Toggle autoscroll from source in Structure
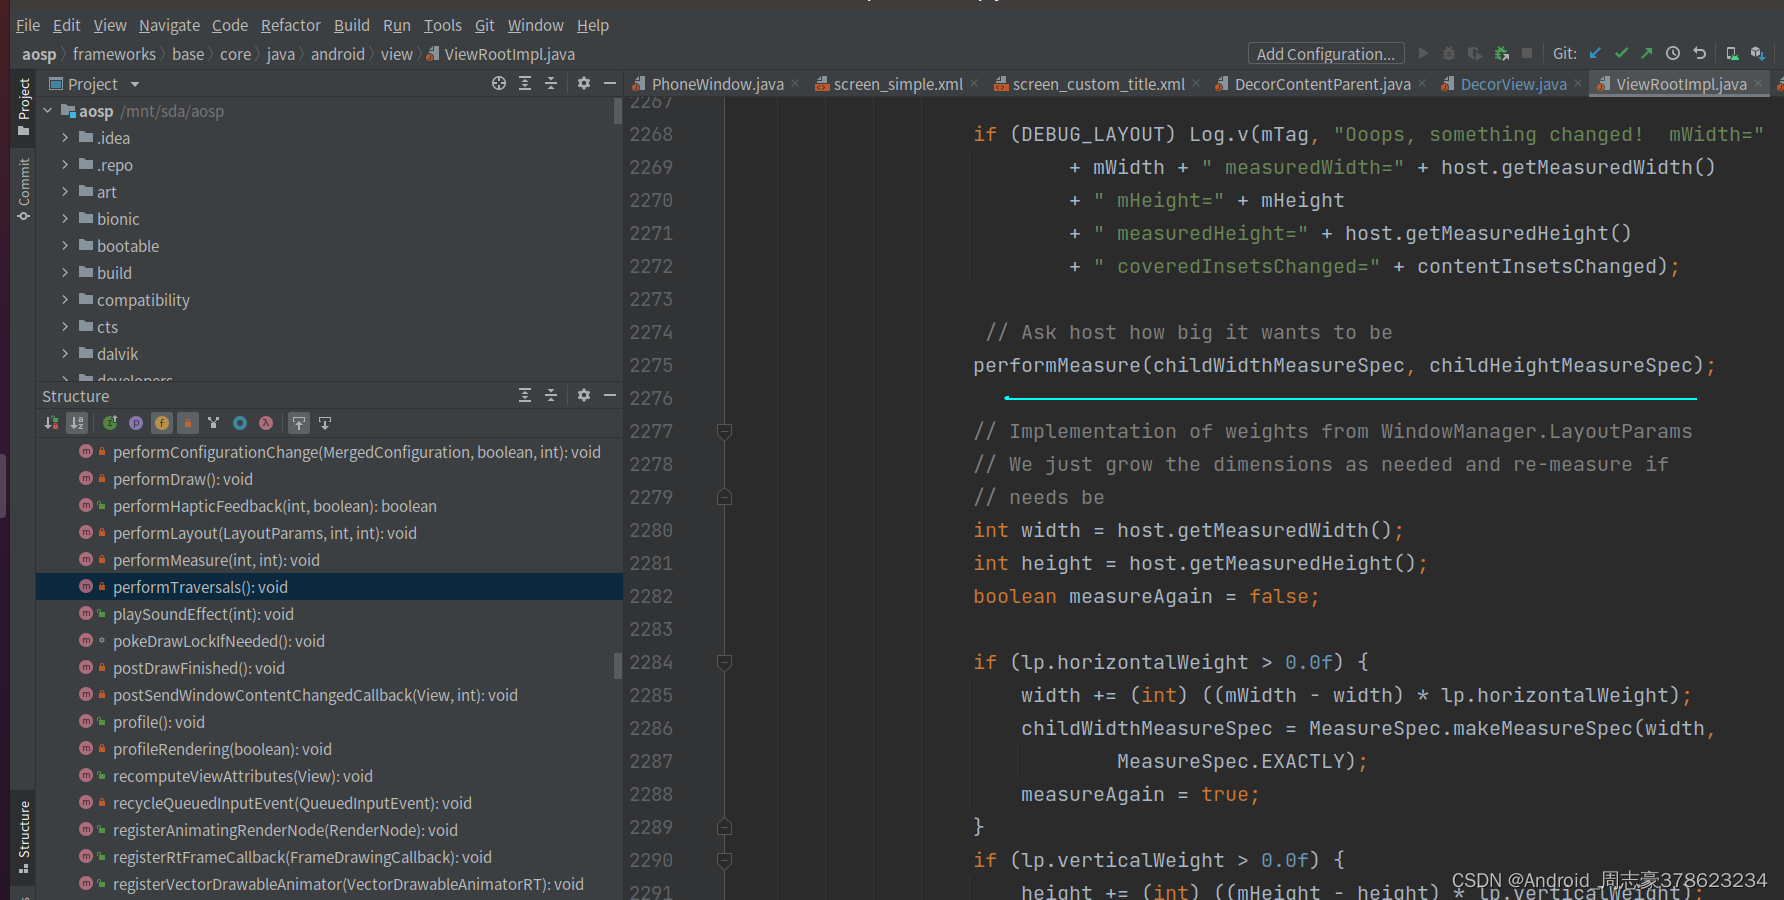This screenshot has width=1784, height=900. coord(325,423)
